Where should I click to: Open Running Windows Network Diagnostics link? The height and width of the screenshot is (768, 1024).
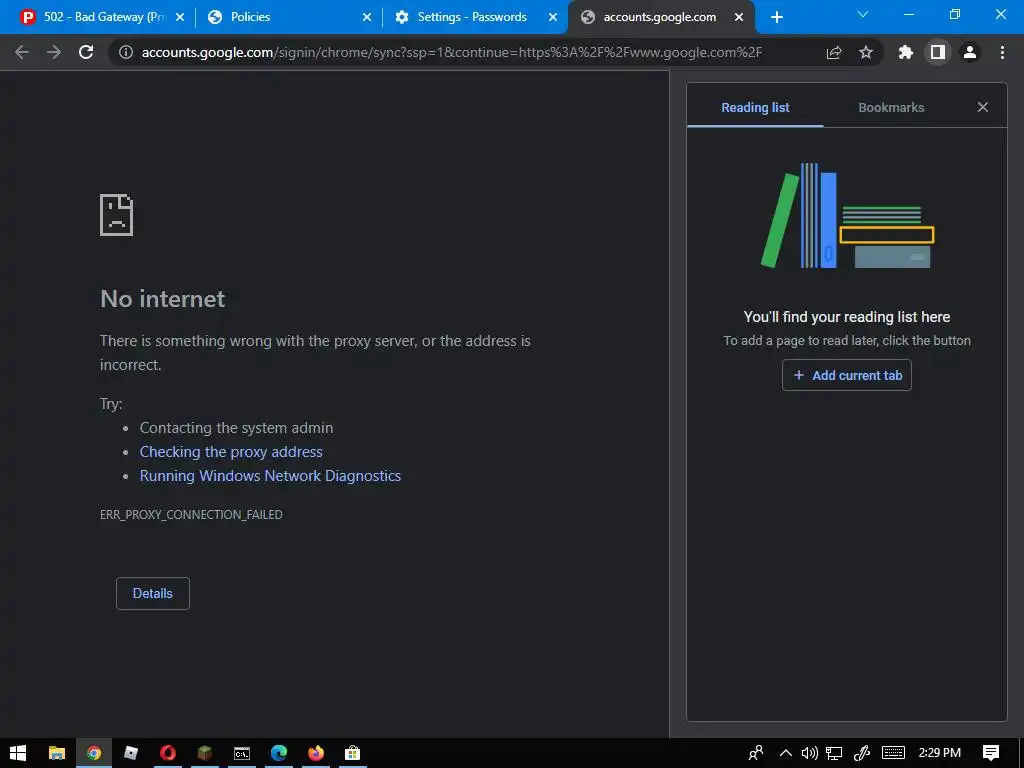[x=270, y=476]
